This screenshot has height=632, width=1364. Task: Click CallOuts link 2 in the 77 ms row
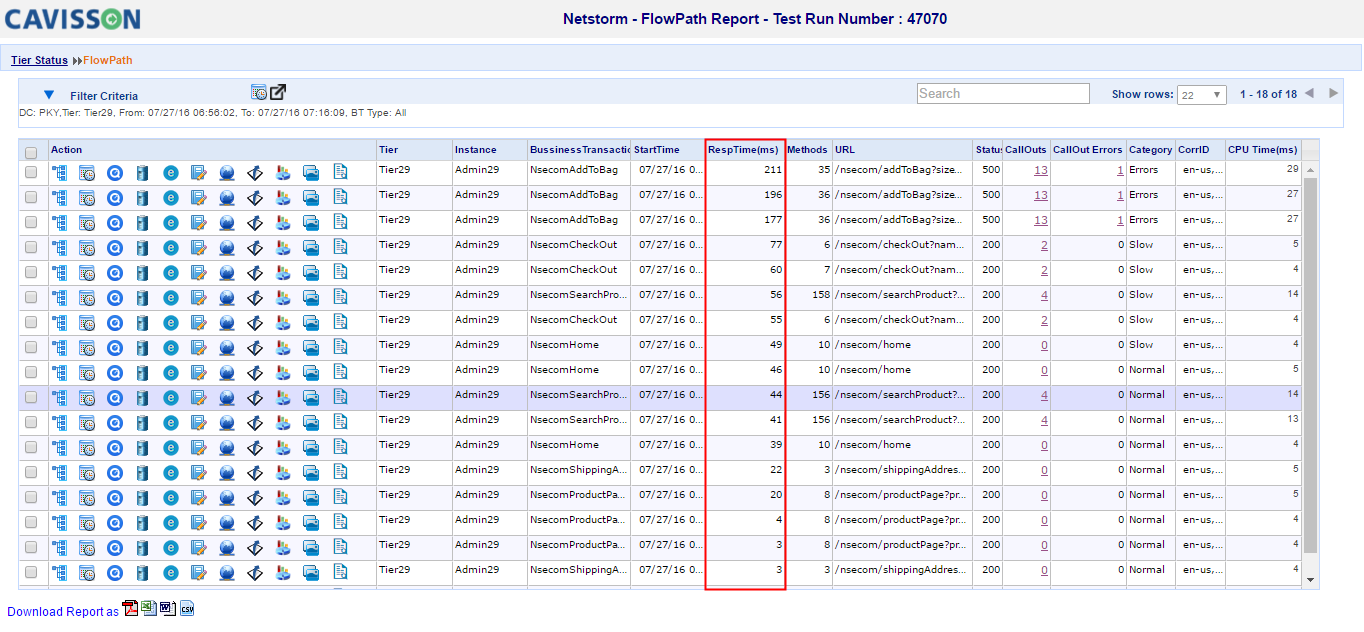point(1044,245)
